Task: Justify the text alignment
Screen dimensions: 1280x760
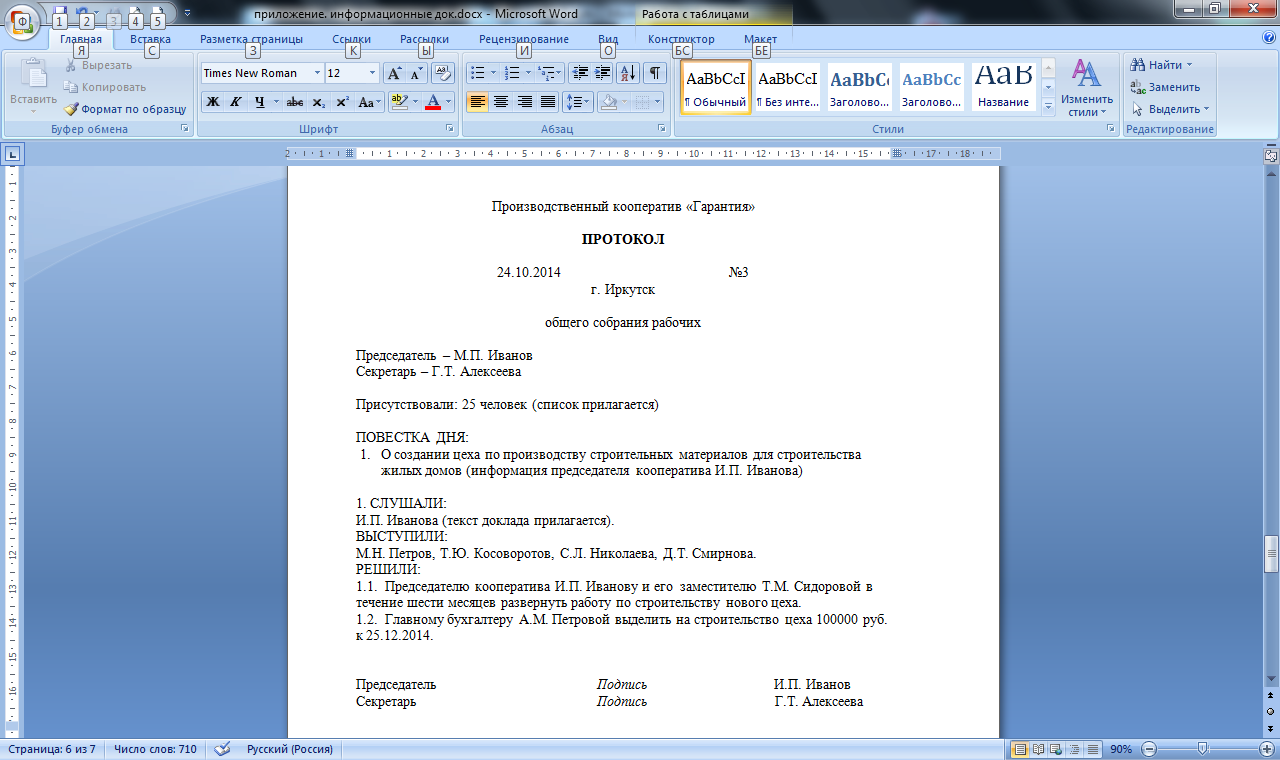Action: pos(548,102)
